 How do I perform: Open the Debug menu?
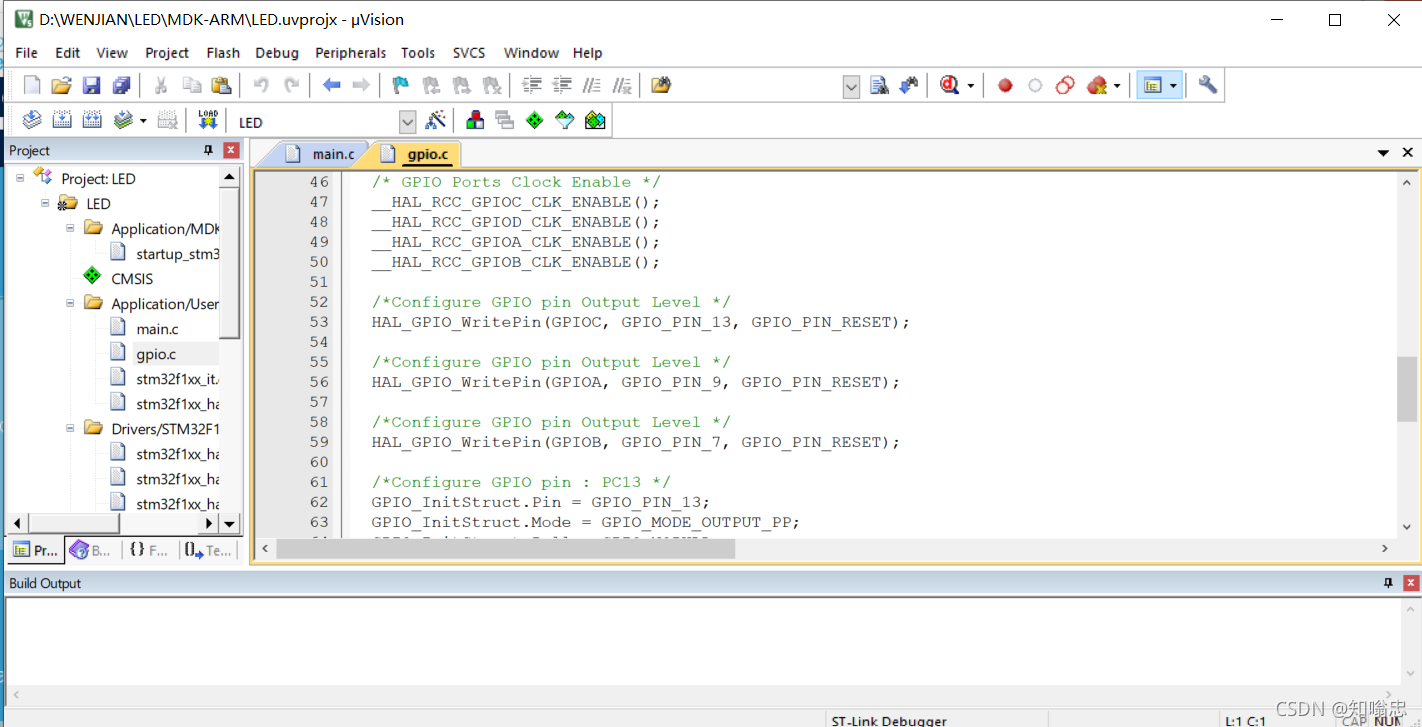(277, 53)
